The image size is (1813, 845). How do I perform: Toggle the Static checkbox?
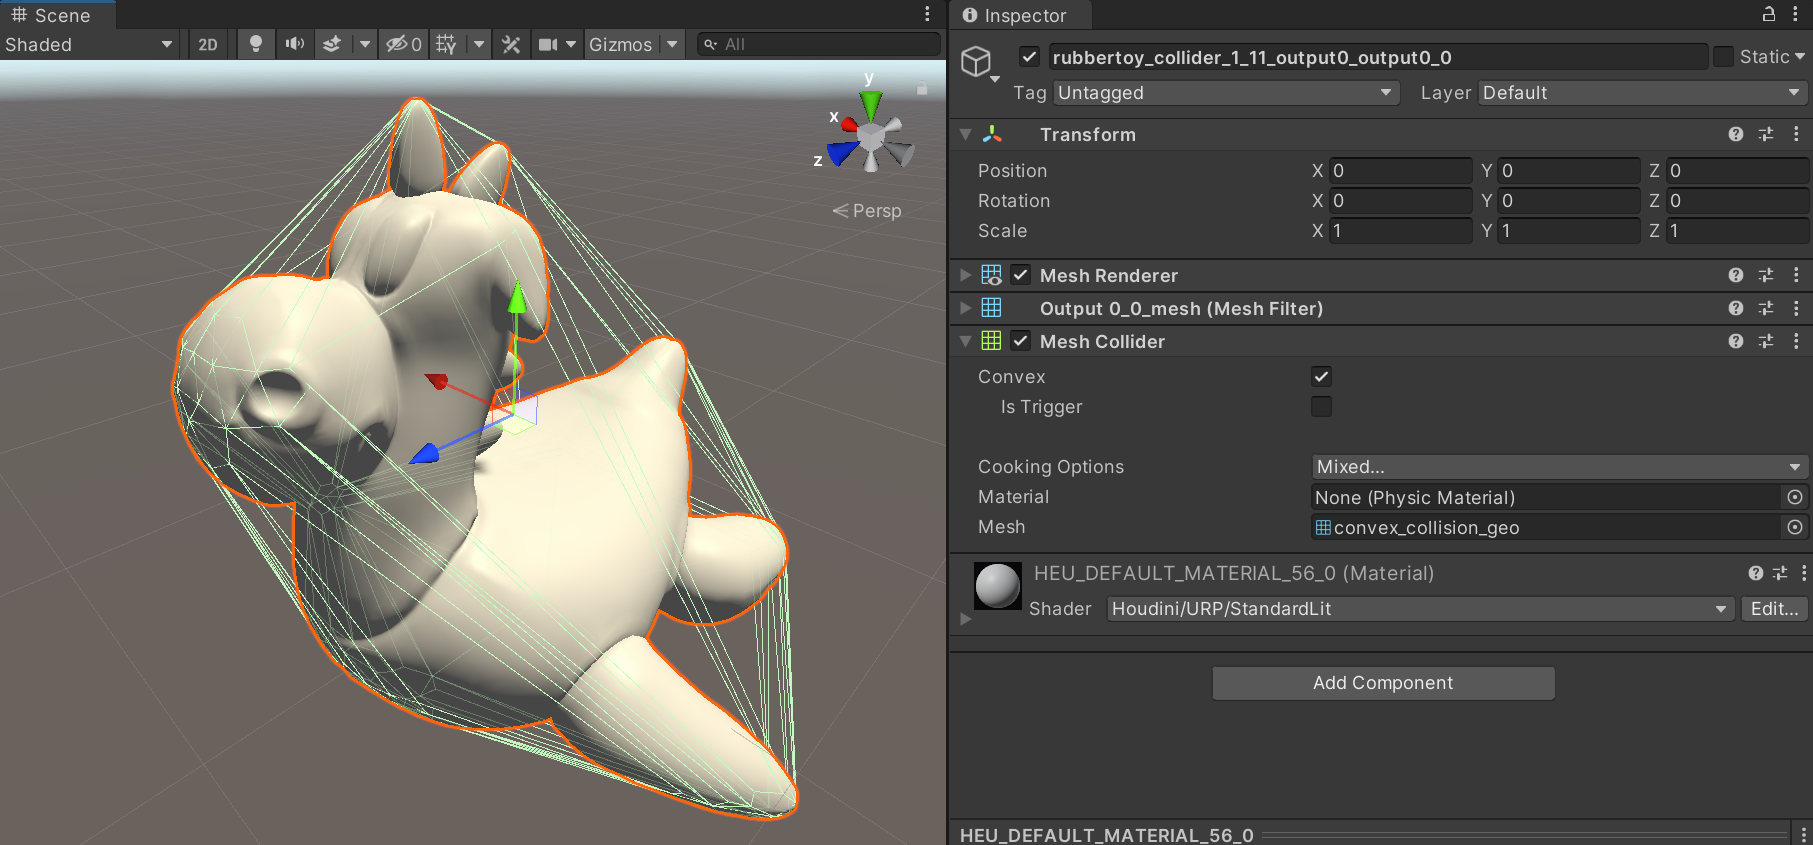click(x=1723, y=57)
